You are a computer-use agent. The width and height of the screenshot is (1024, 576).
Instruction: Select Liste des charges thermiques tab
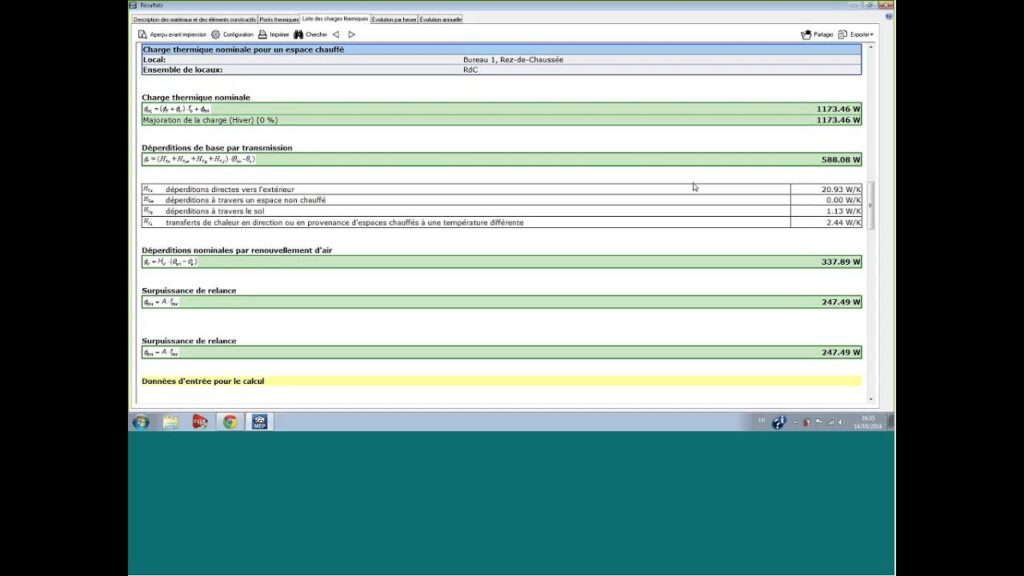point(335,18)
